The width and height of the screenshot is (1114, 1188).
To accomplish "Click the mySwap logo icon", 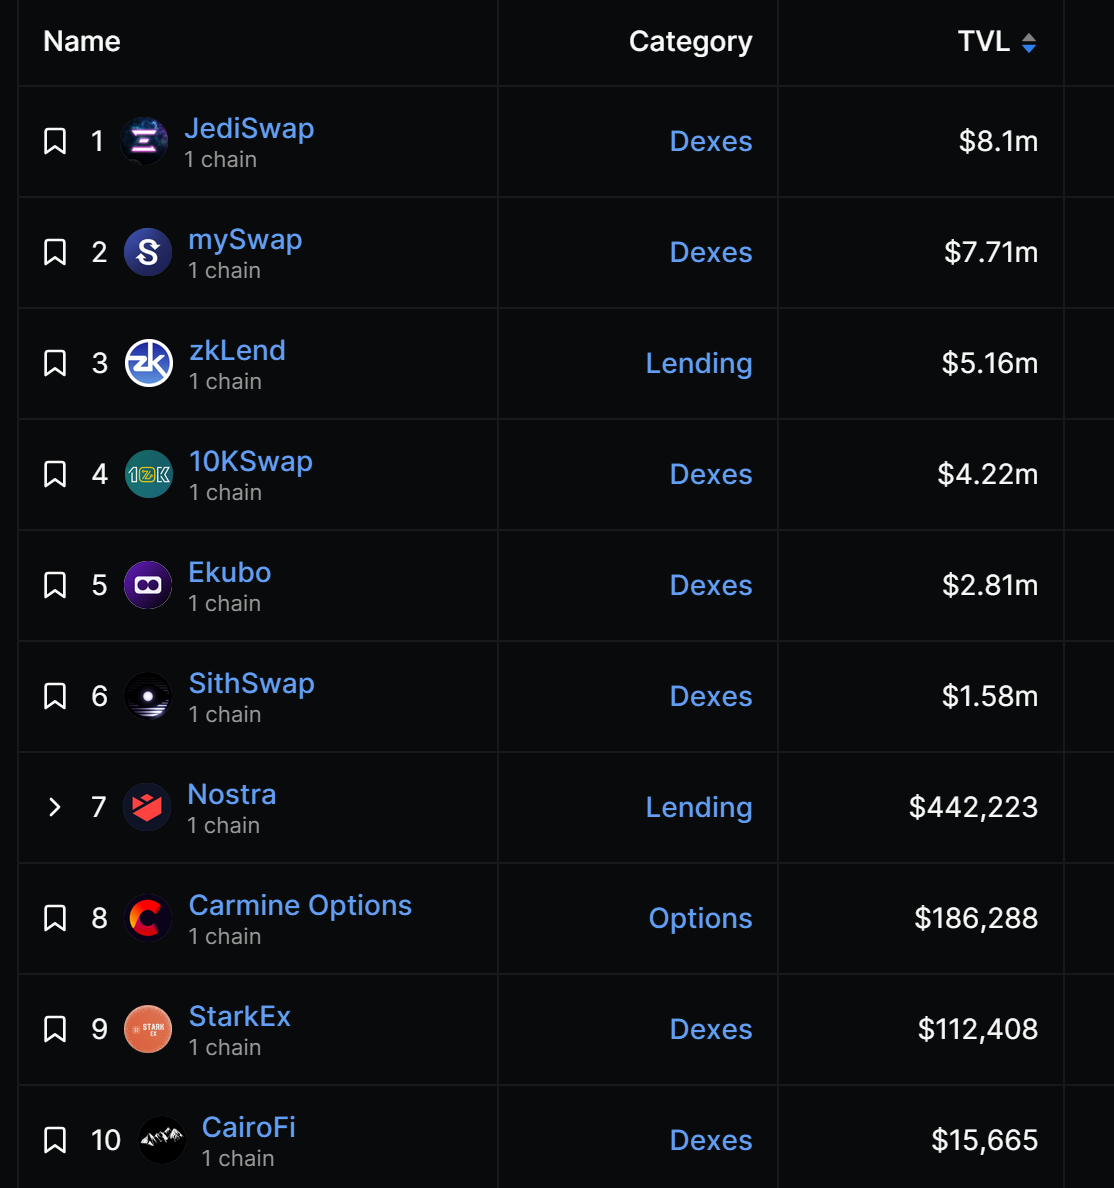I will point(148,252).
